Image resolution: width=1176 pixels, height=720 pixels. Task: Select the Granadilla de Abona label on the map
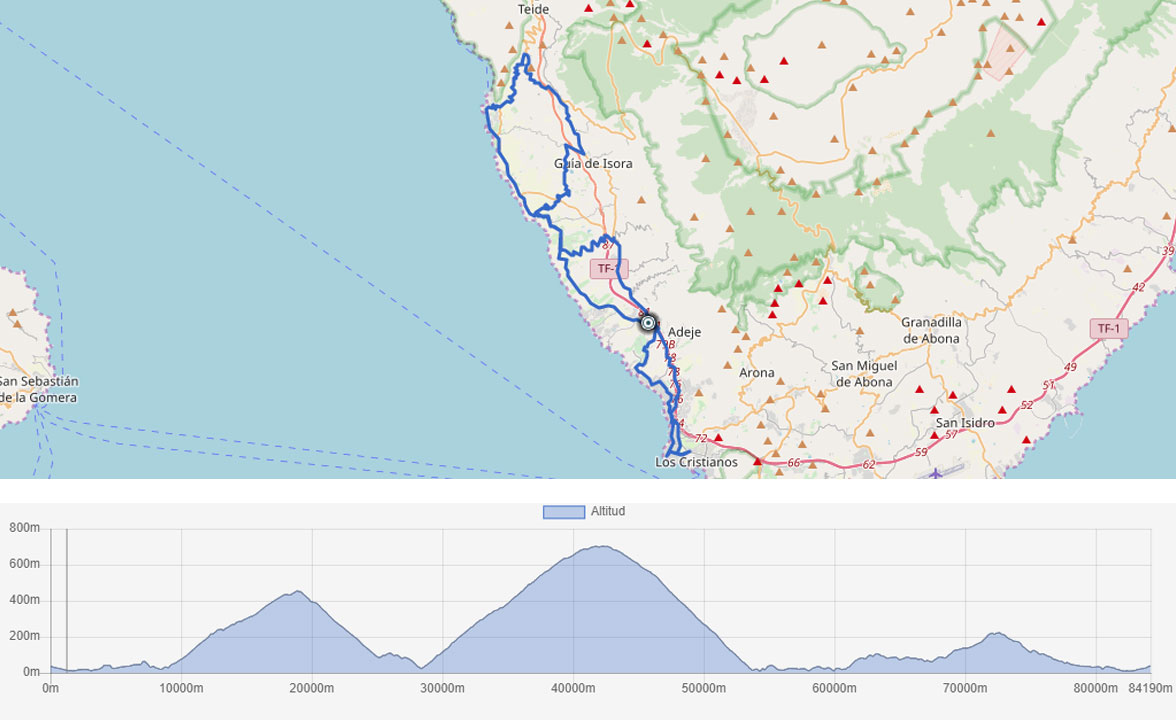[931, 330]
